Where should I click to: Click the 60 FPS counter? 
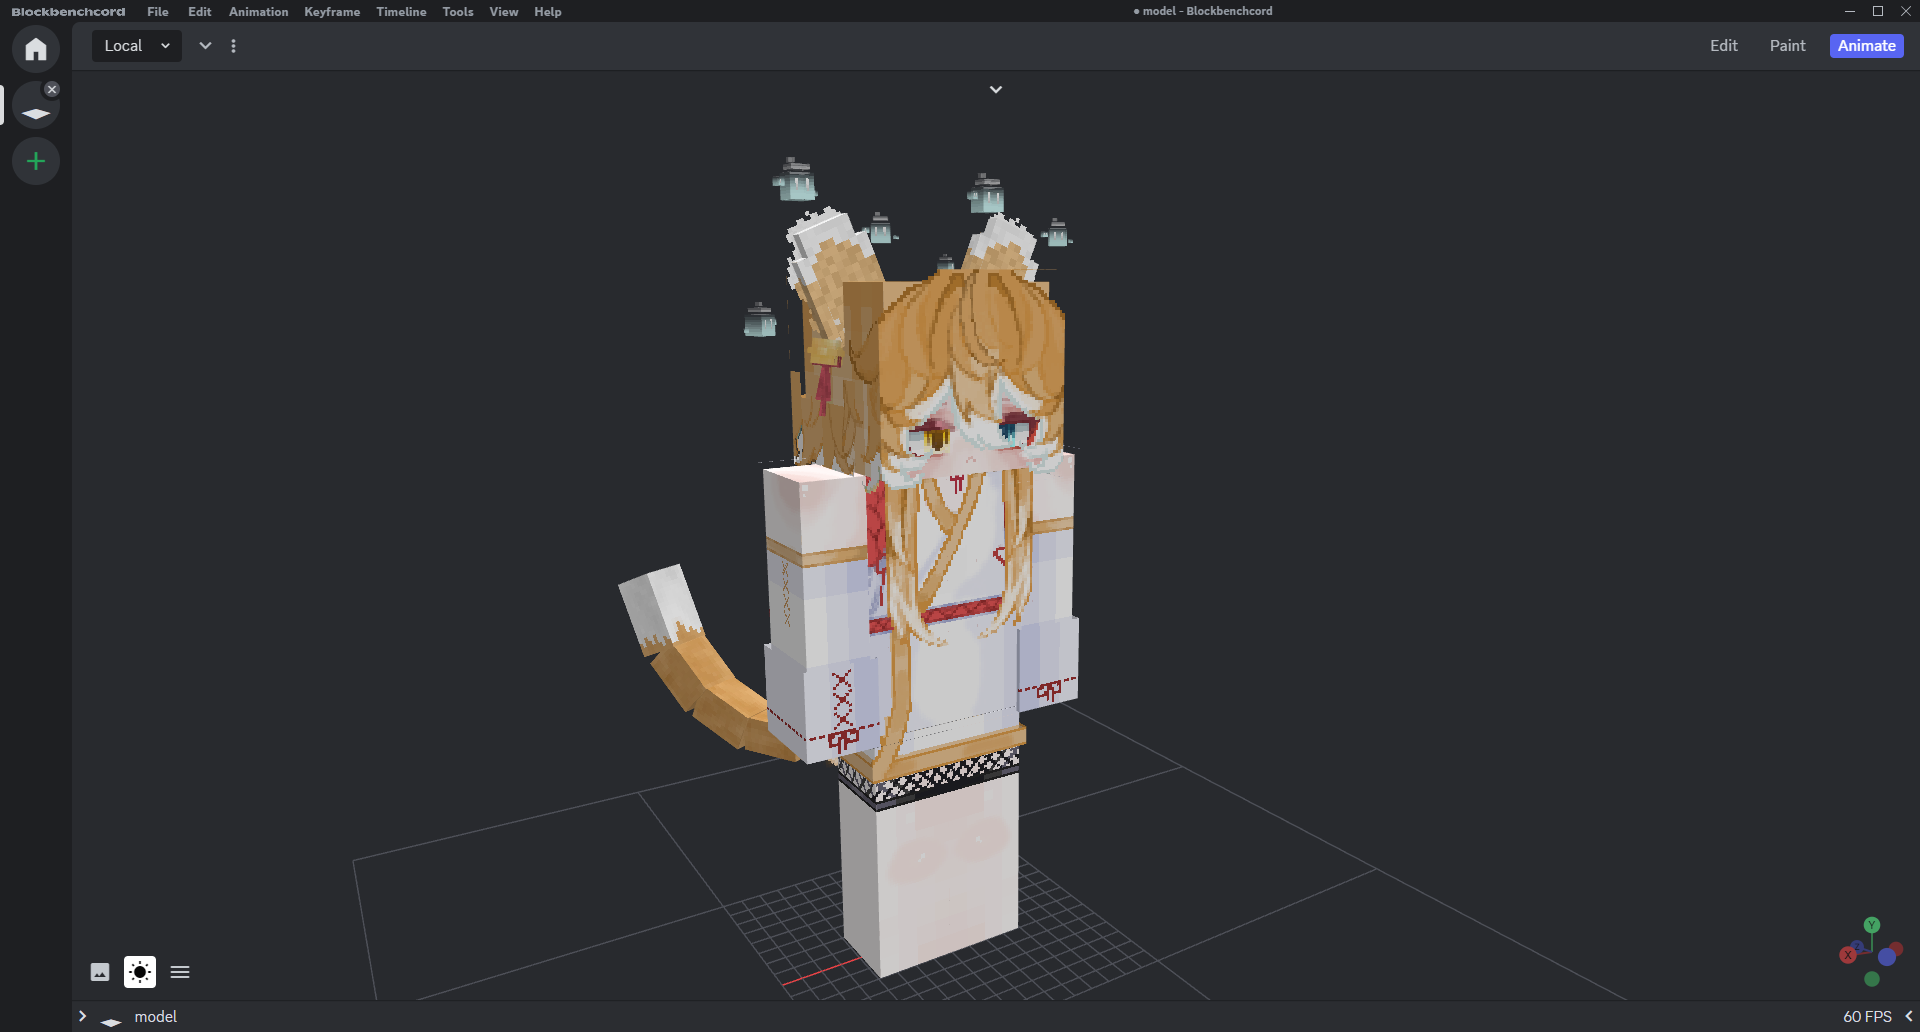(1867, 1016)
